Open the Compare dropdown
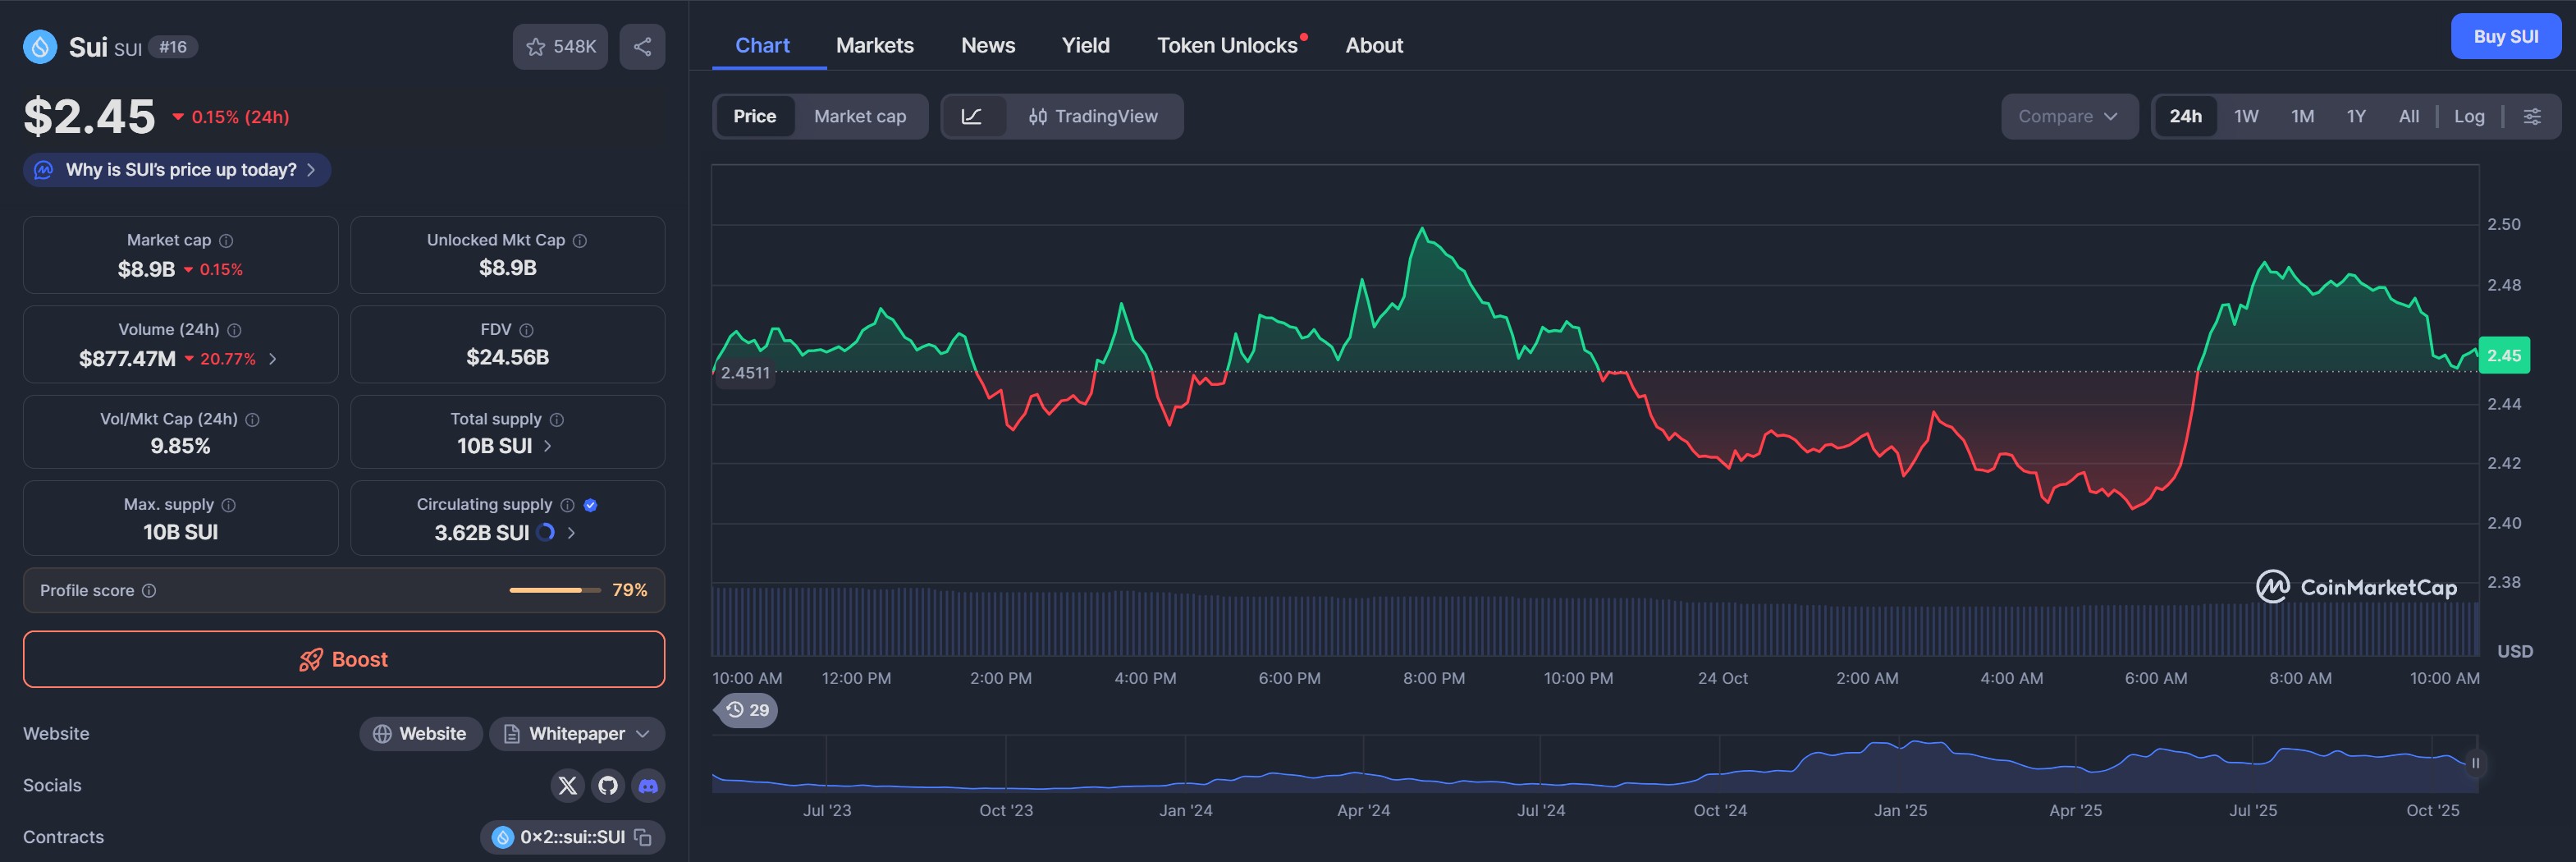2576x862 pixels. point(2069,116)
